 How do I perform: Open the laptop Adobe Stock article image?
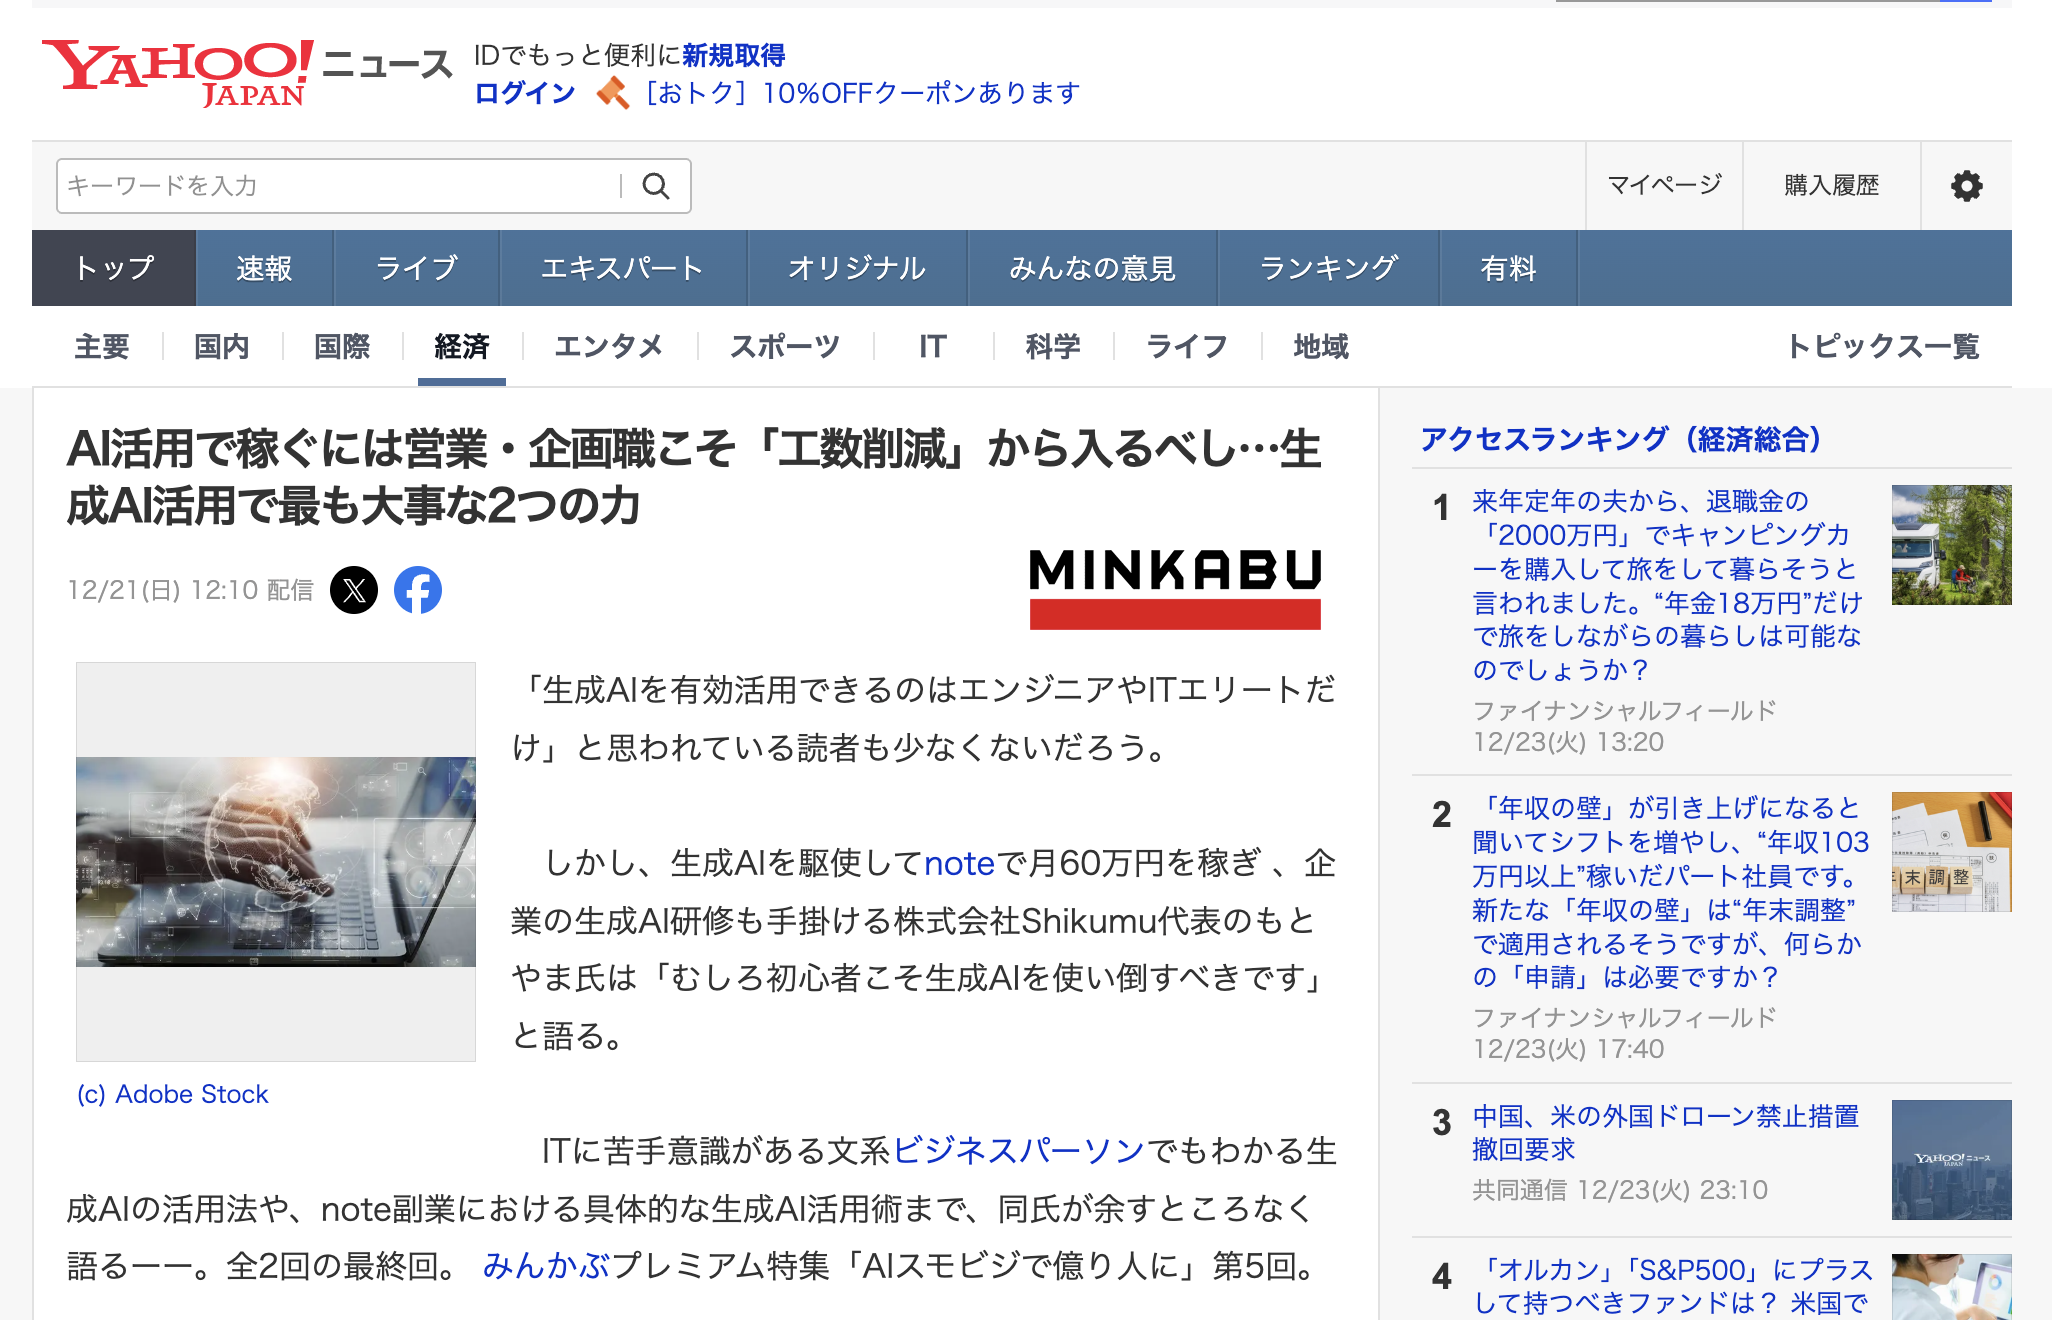[x=276, y=861]
